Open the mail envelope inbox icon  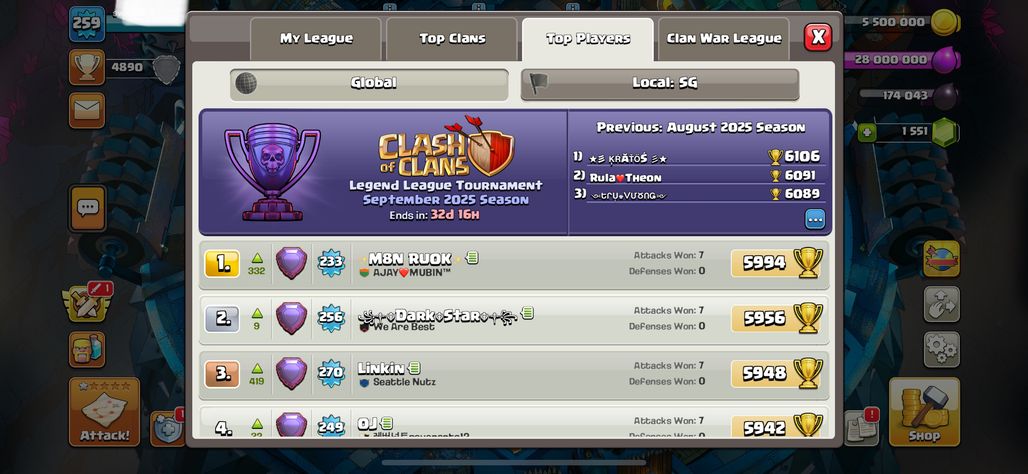87,110
